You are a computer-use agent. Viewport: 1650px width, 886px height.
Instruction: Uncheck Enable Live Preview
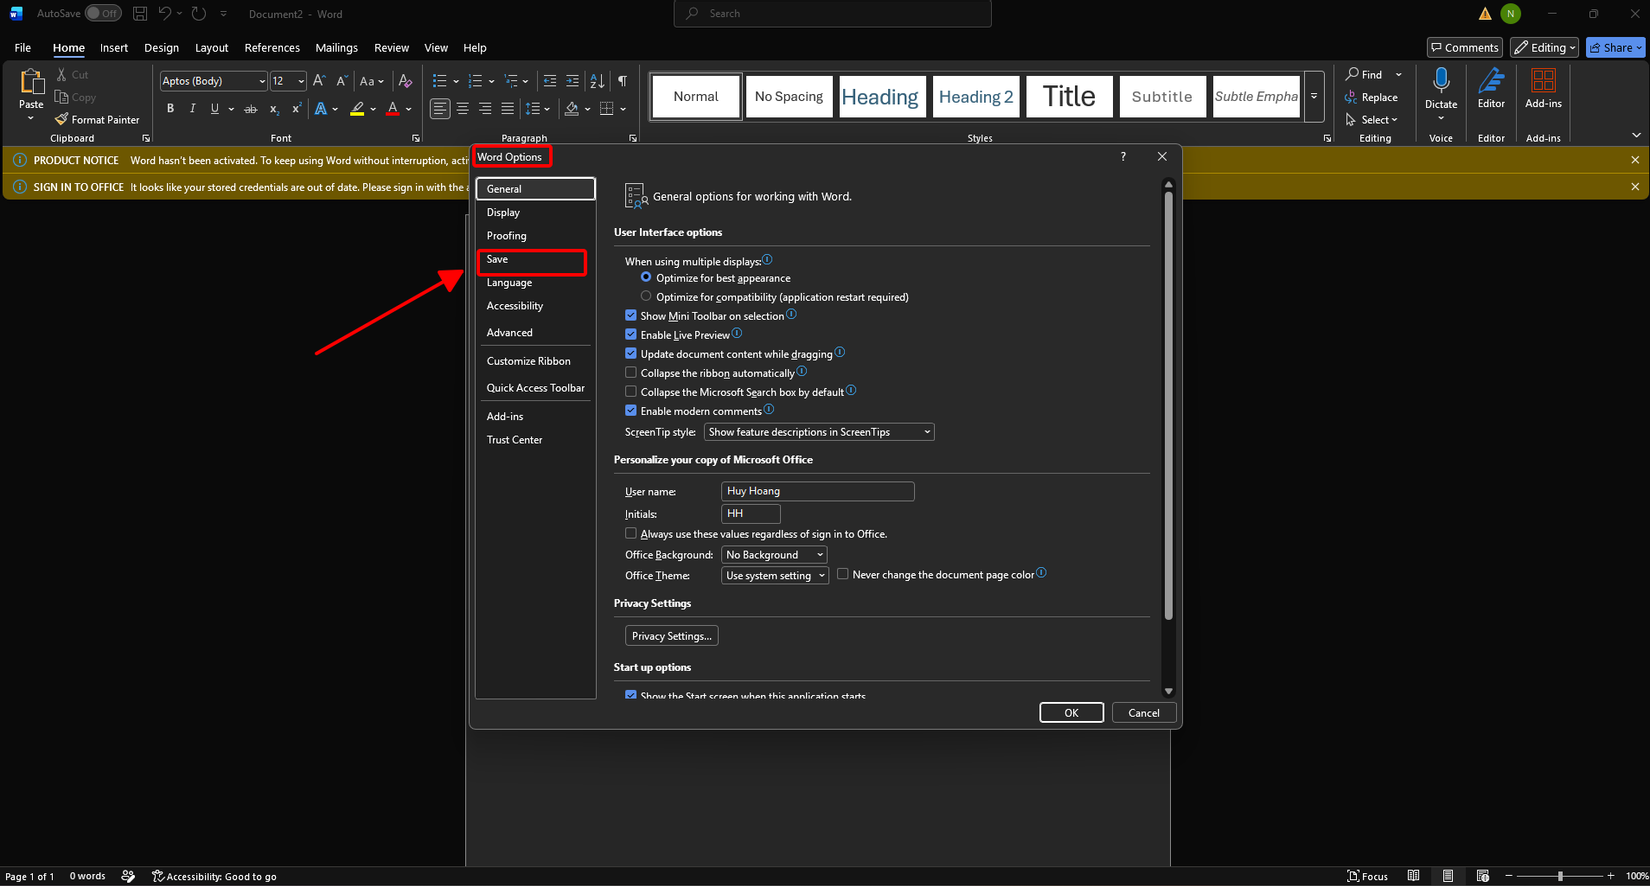(x=631, y=335)
